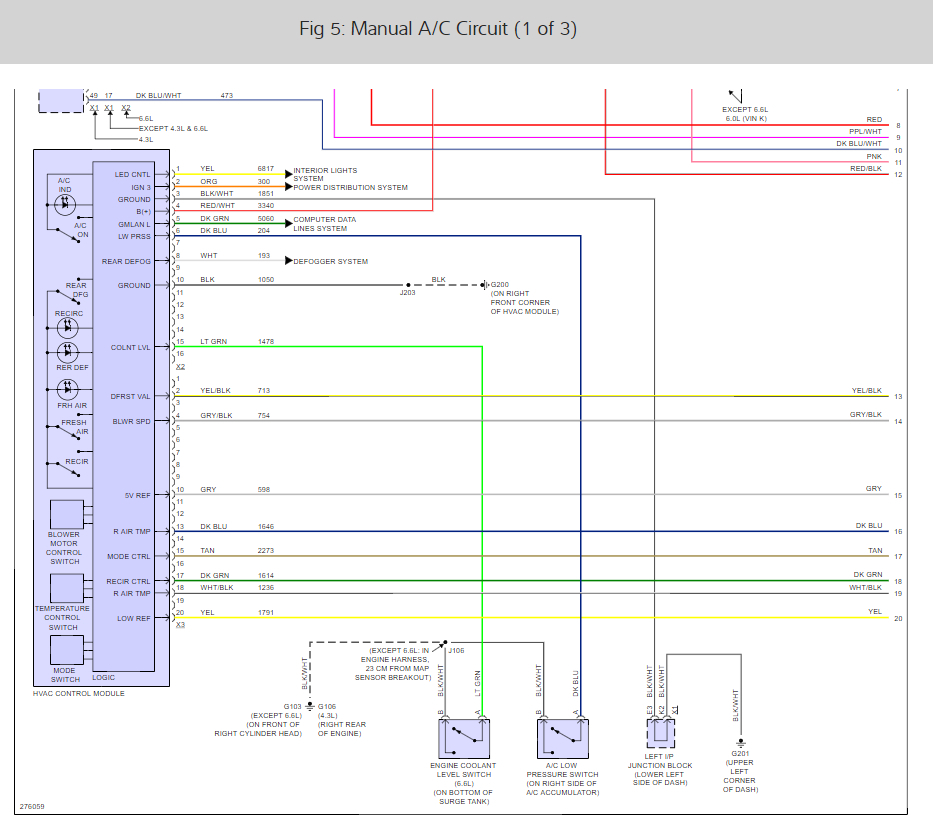Click the A/C Low Pressure Switch box

click(x=562, y=738)
